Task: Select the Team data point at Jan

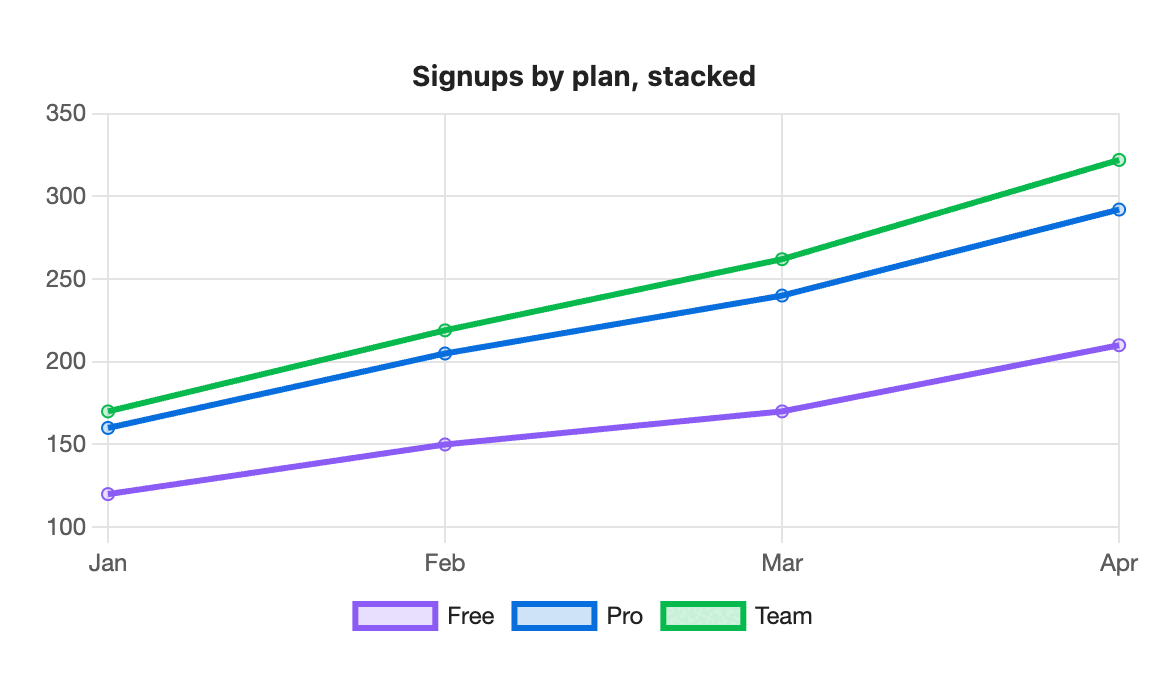Action: coord(108,411)
